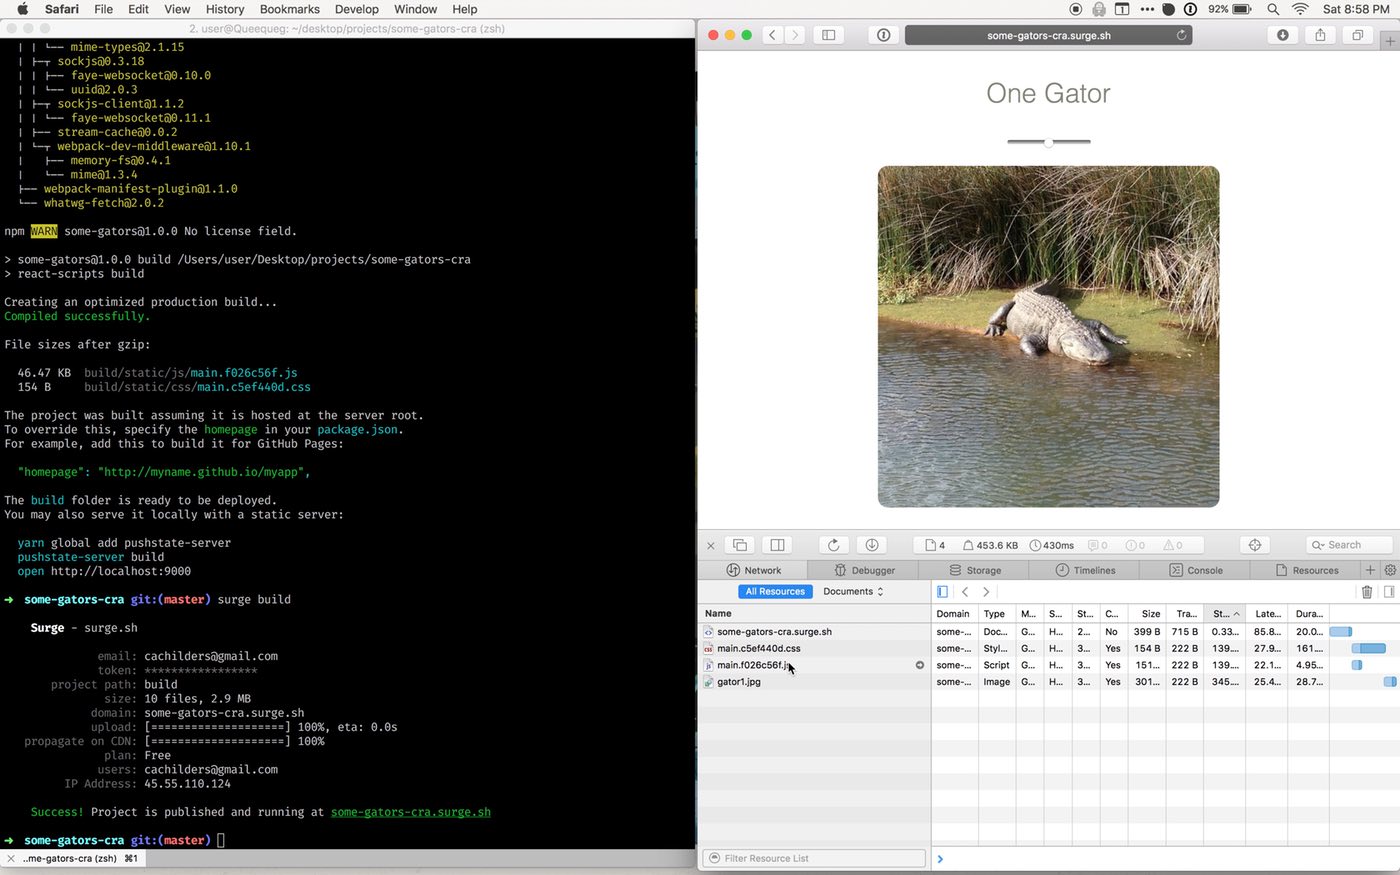Screen dimensions: 1400x875
Task: Add a new inspector tab
Action: tap(1370, 570)
